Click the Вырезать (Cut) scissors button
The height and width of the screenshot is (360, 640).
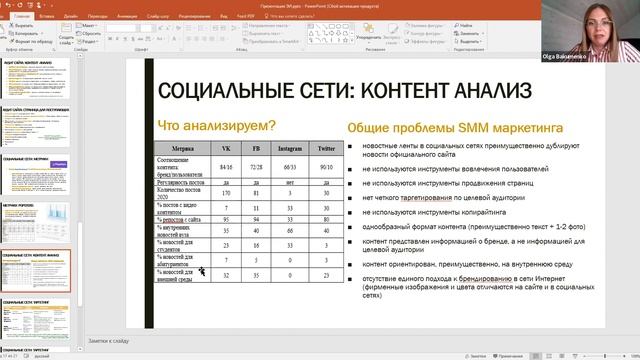tap(22, 25)
